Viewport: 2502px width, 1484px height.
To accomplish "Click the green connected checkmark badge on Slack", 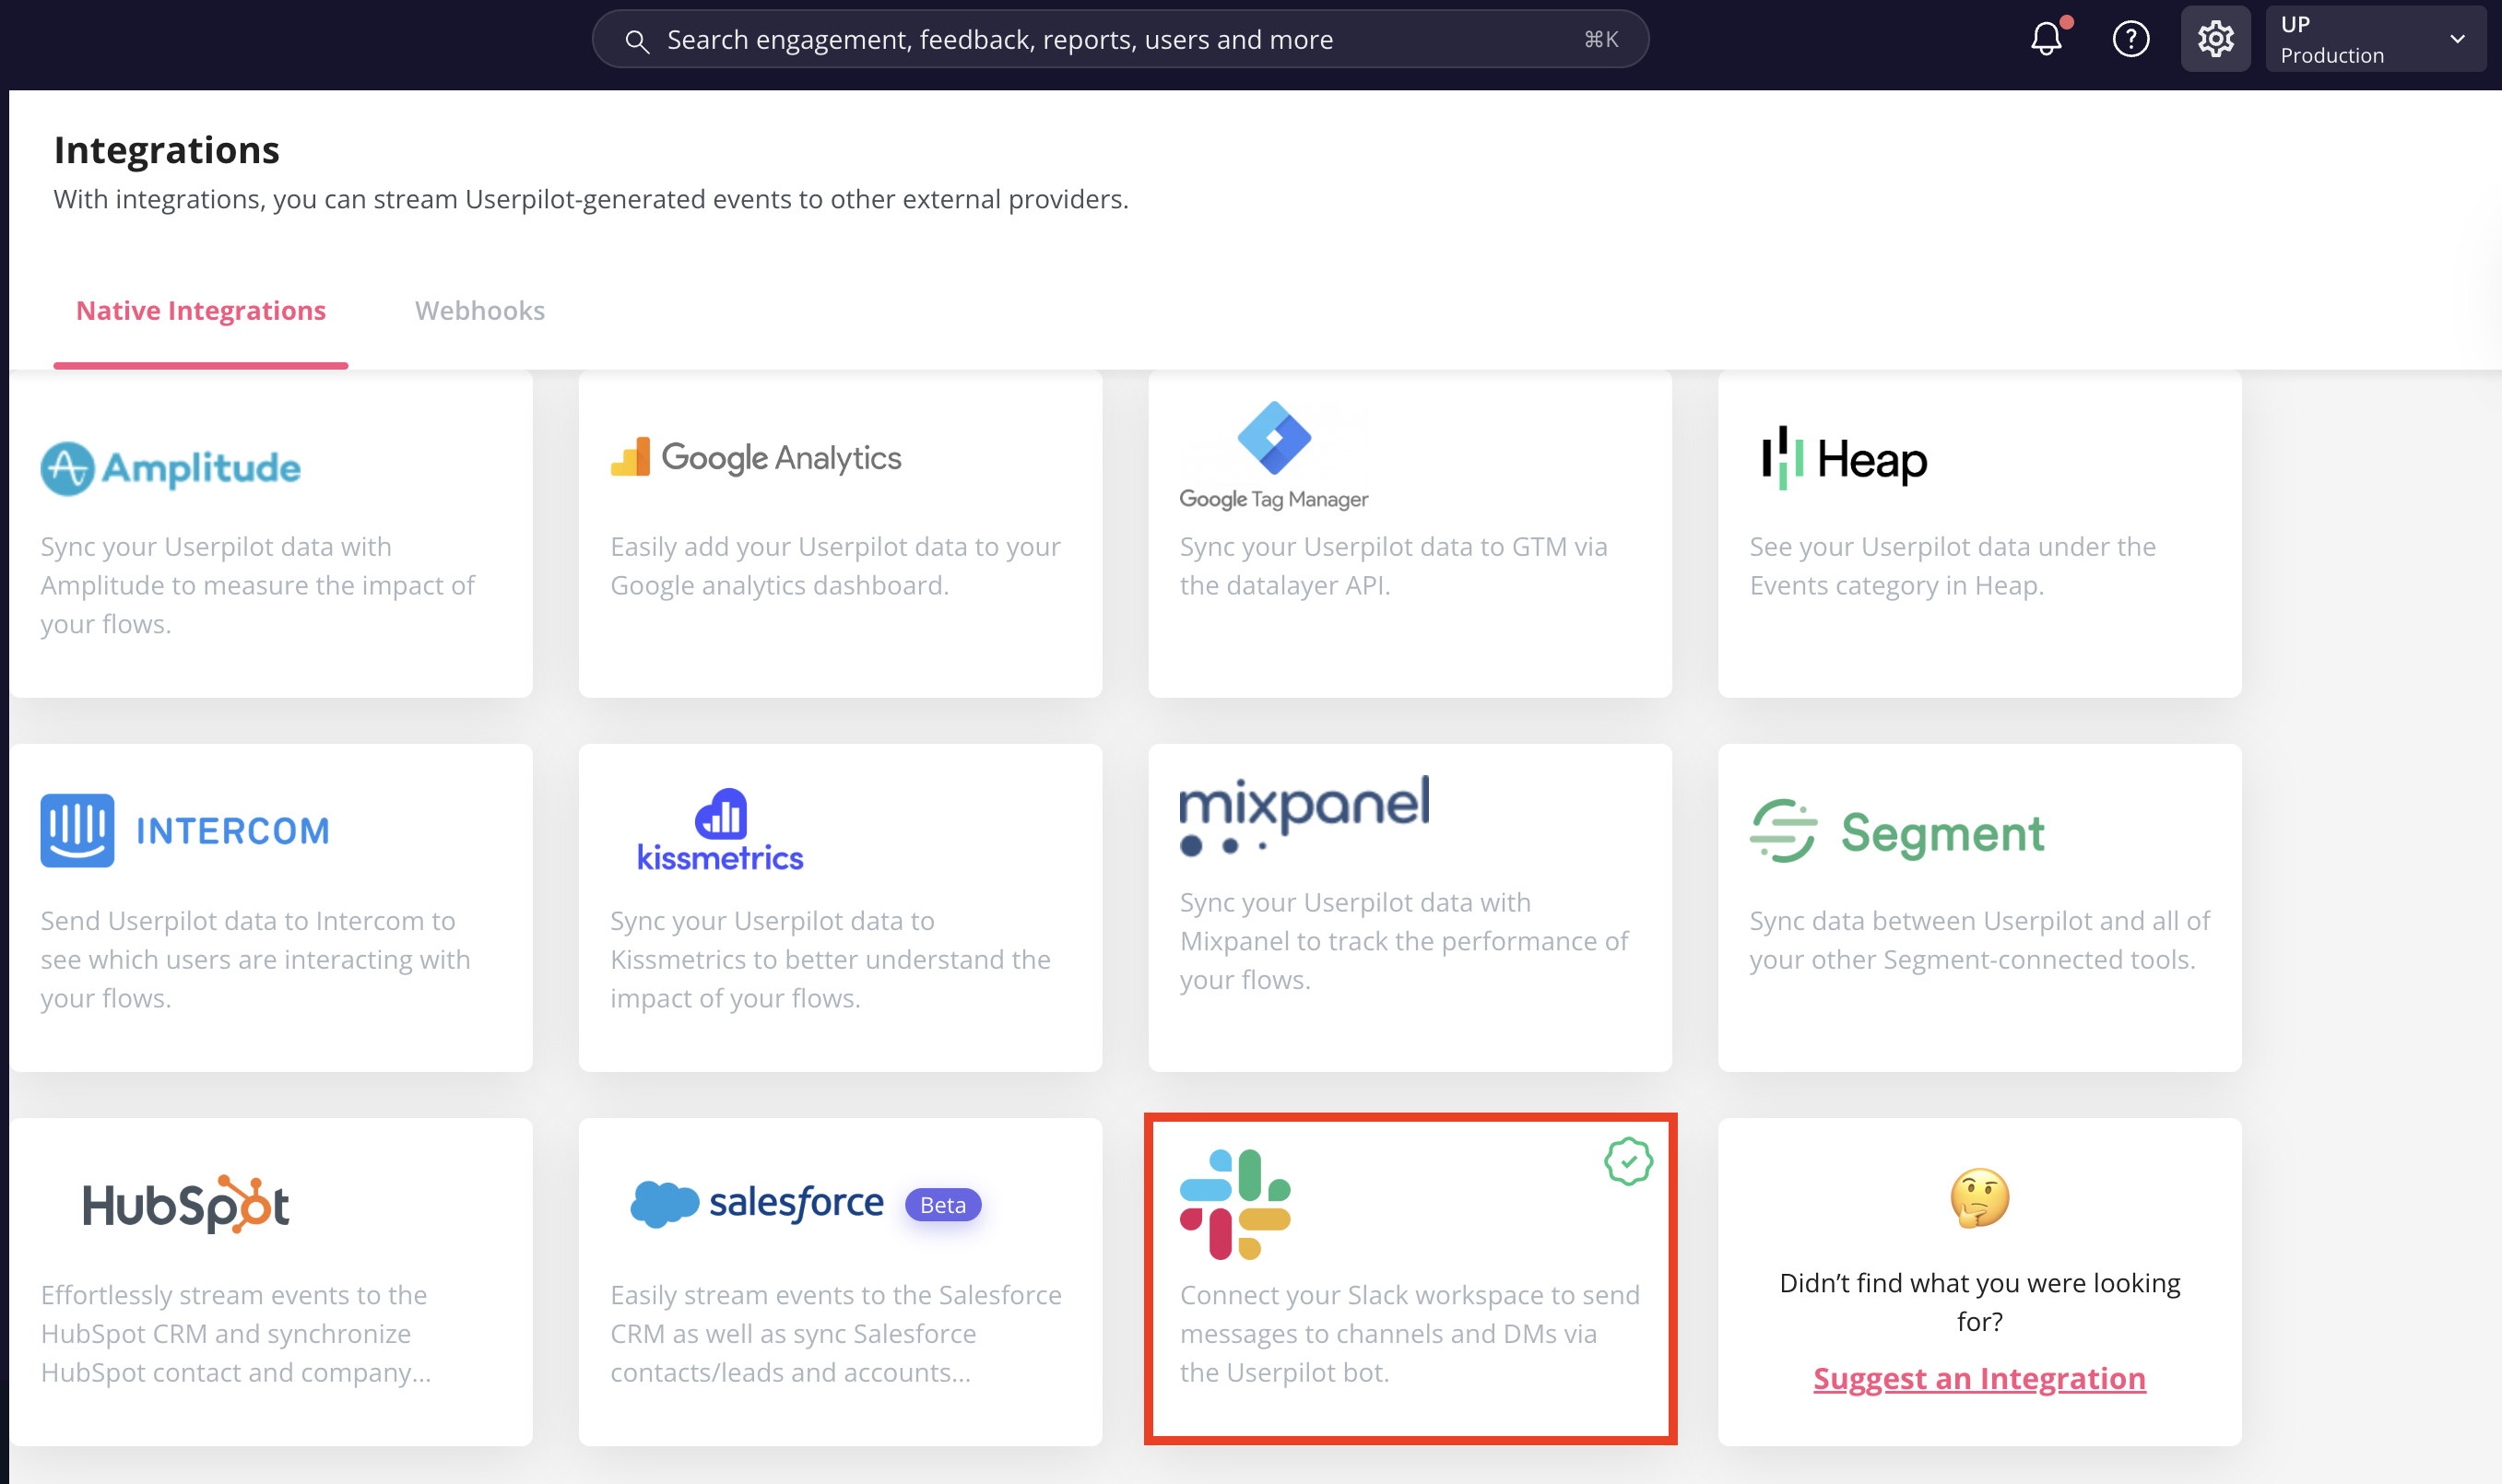I will [1627, 1161].
